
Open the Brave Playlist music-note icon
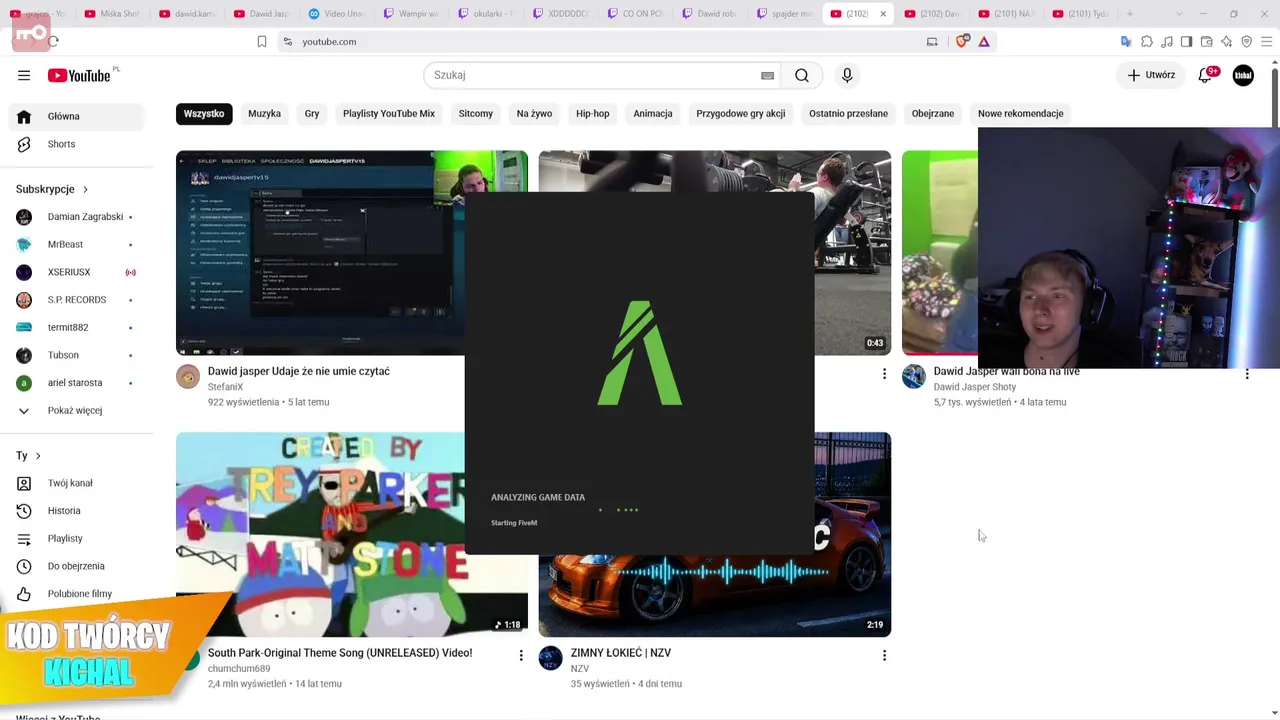(x=1166, y=41)
